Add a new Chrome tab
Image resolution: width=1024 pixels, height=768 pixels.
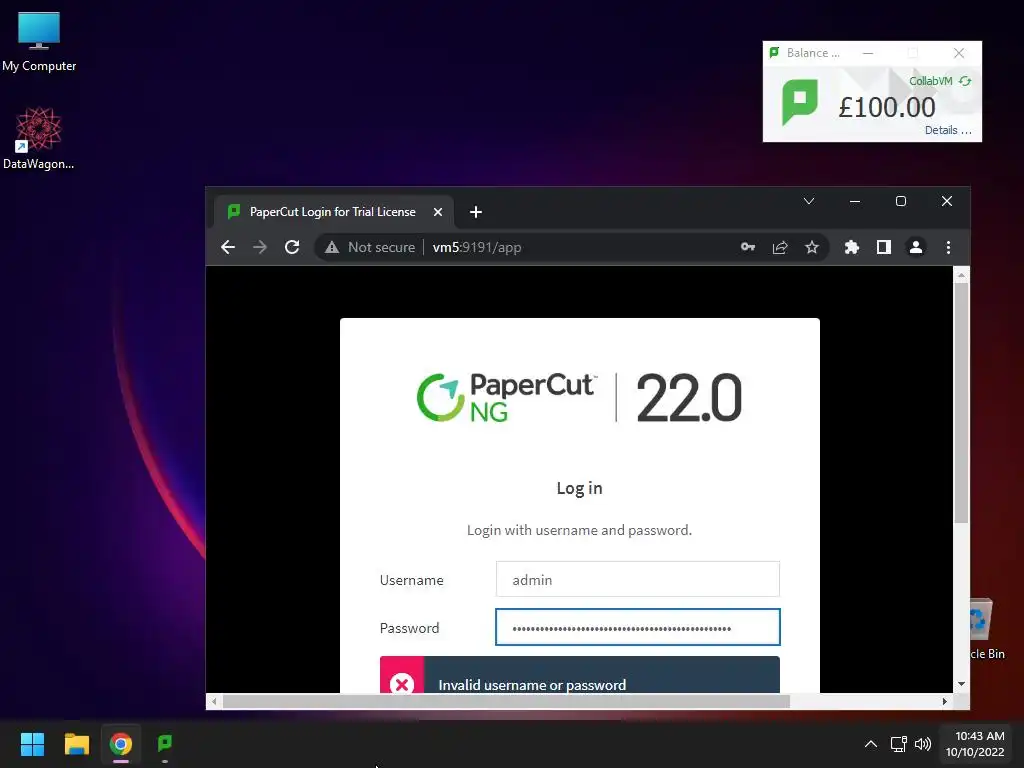[x=475, y=212]
